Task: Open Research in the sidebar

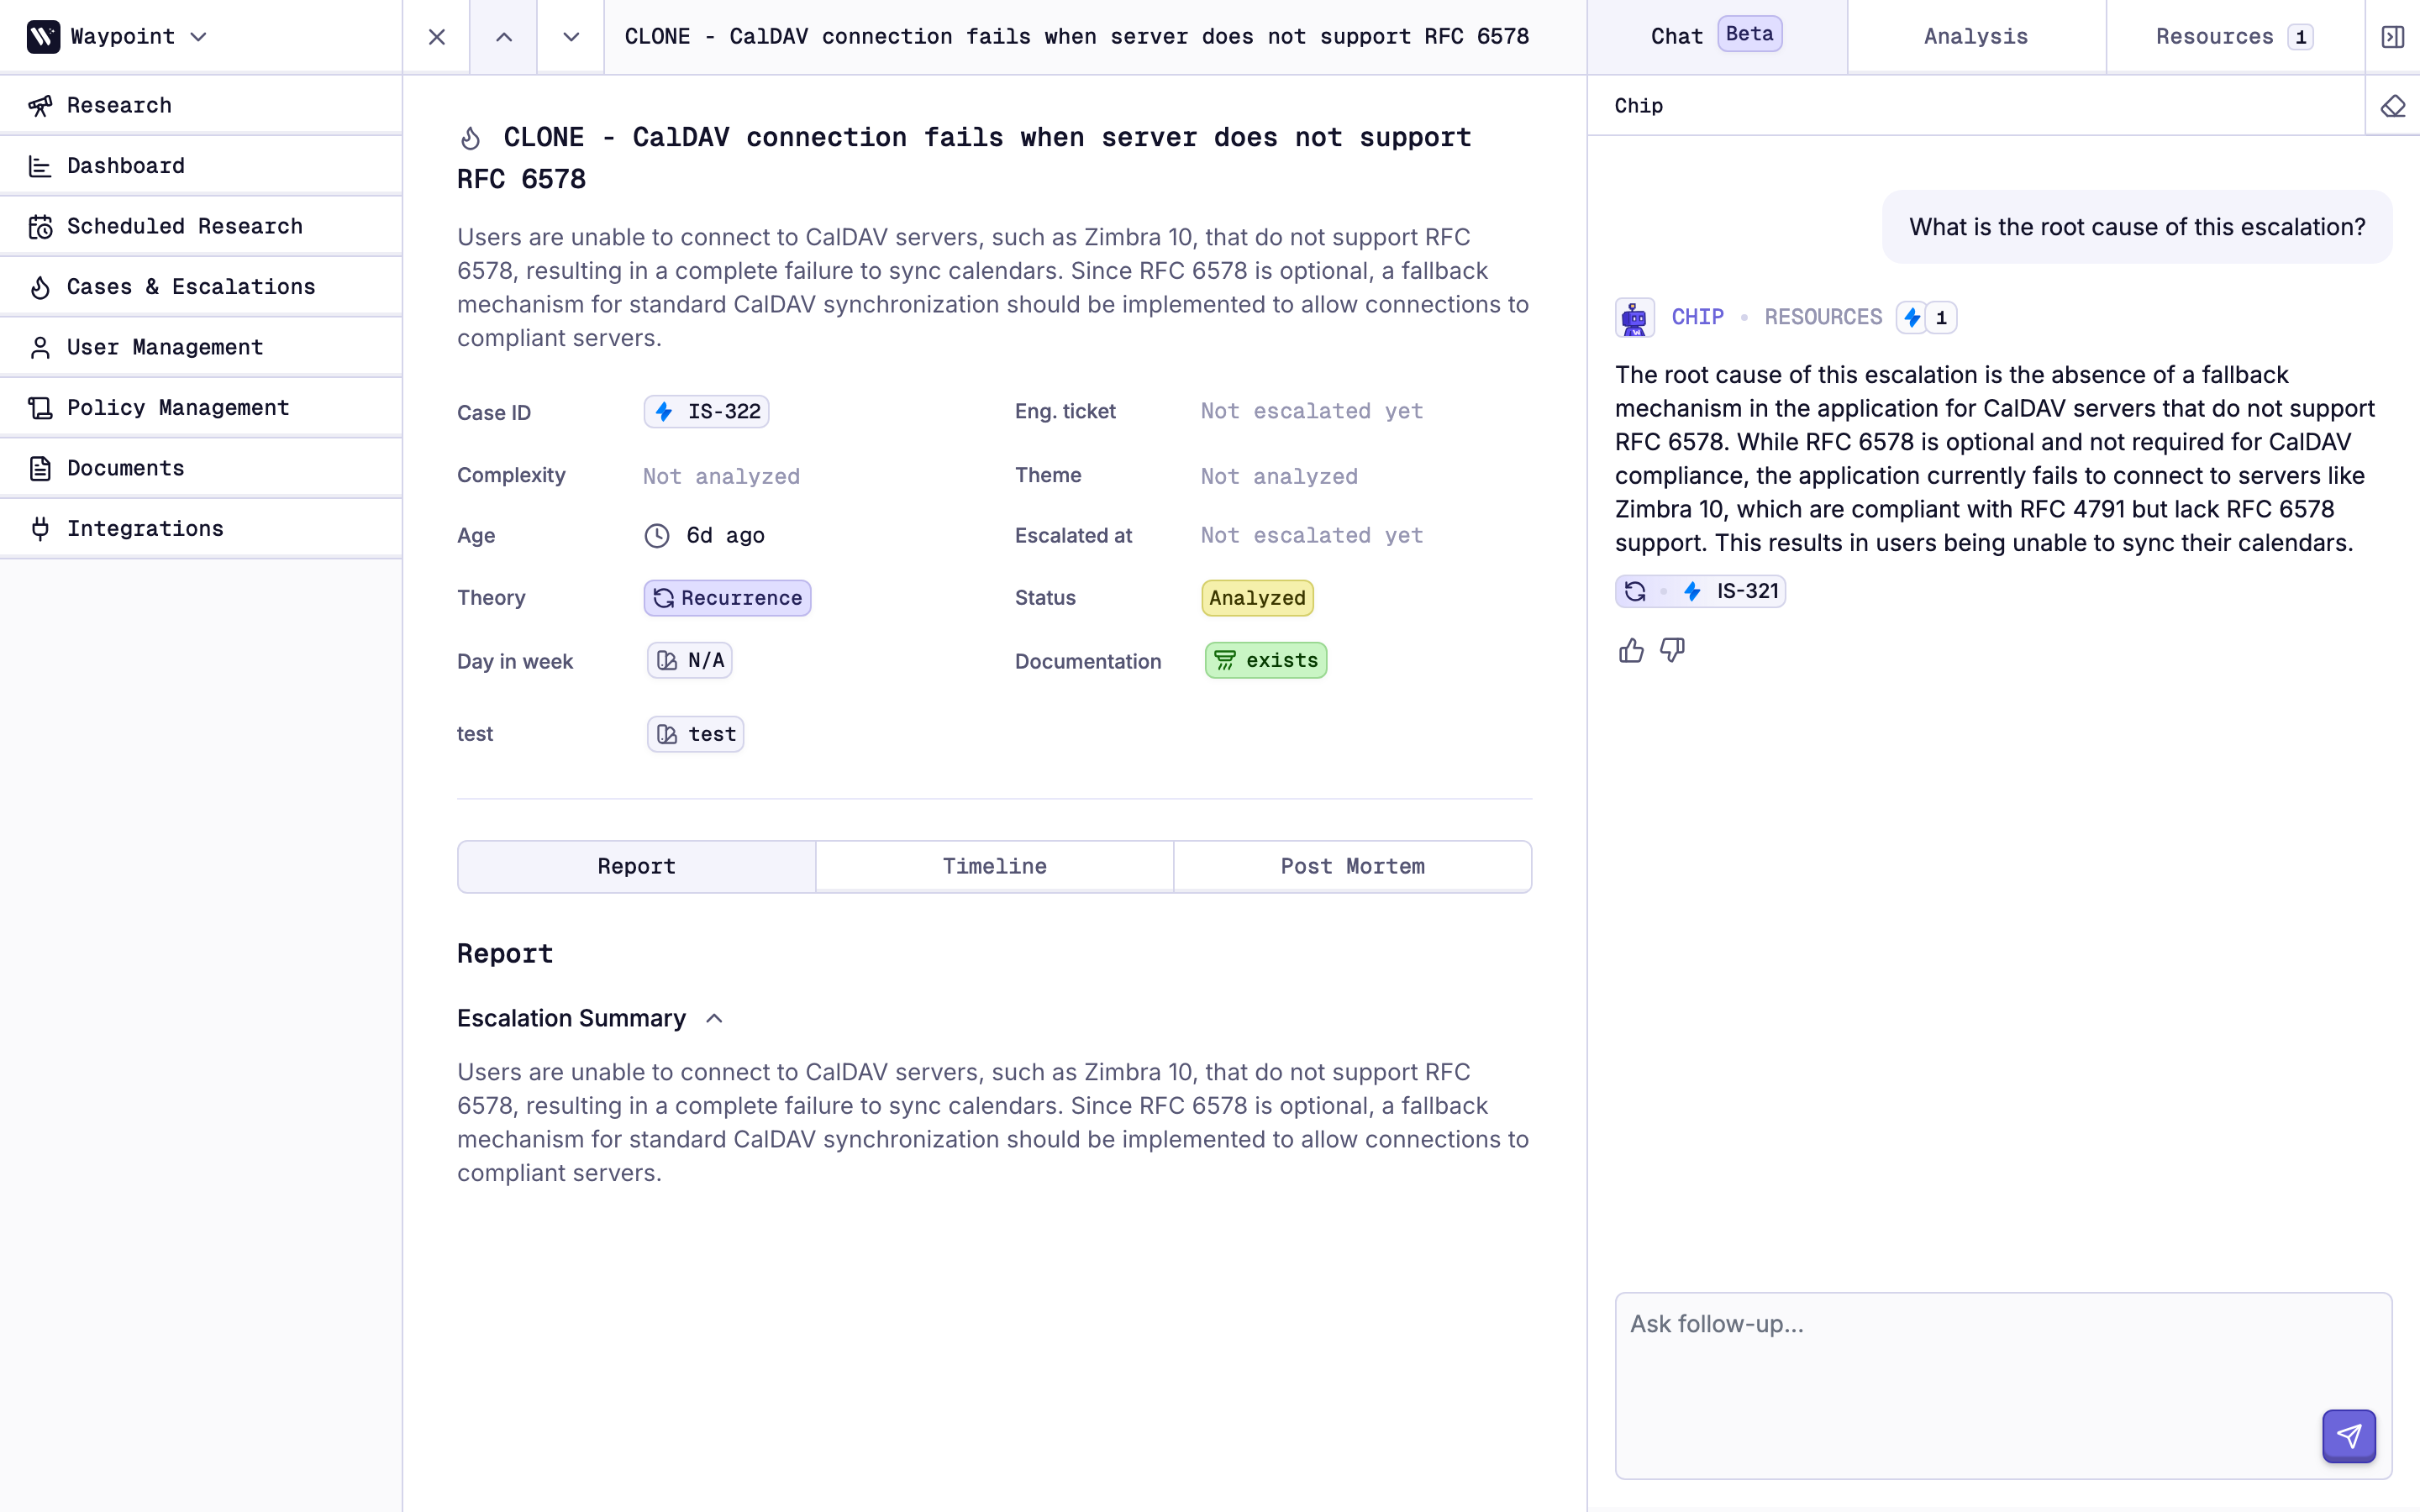Action: (201, 105)
